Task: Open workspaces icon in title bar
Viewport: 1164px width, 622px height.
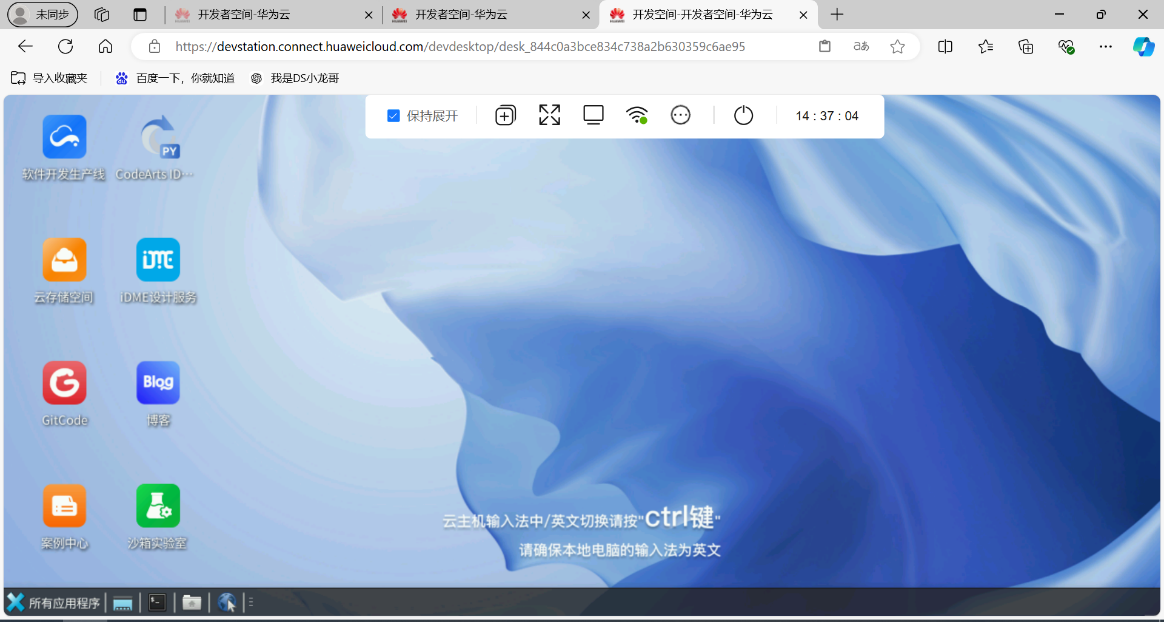Action: (x=102, y=14)
